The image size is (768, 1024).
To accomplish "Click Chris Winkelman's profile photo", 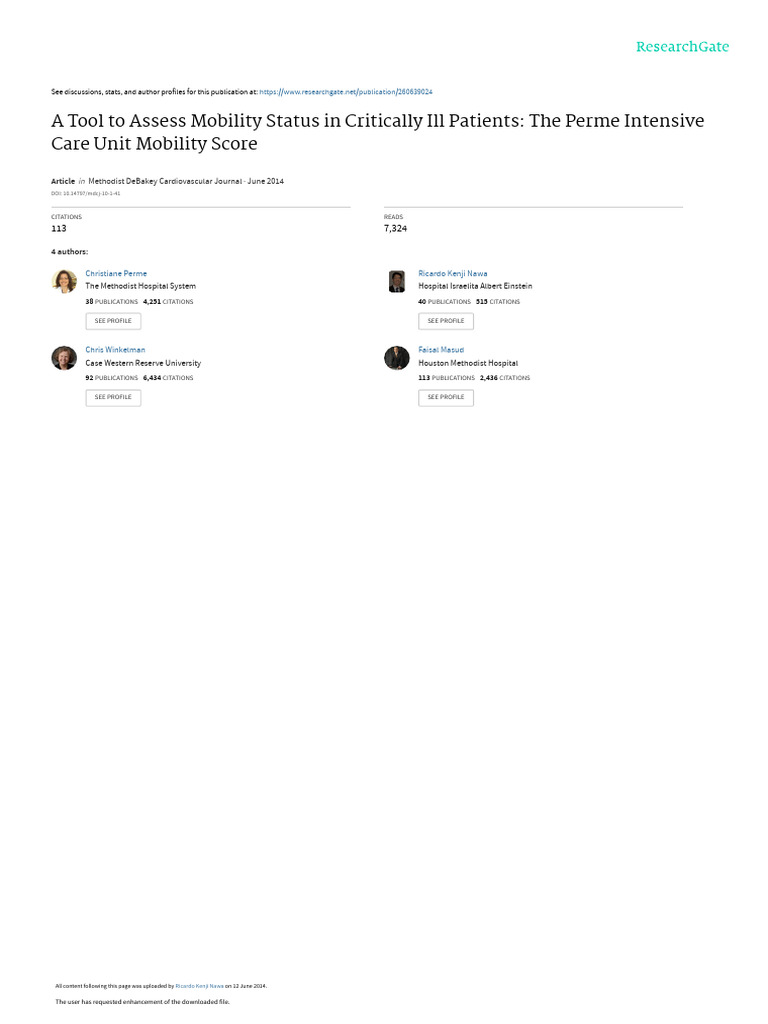I will coord(64,358).
